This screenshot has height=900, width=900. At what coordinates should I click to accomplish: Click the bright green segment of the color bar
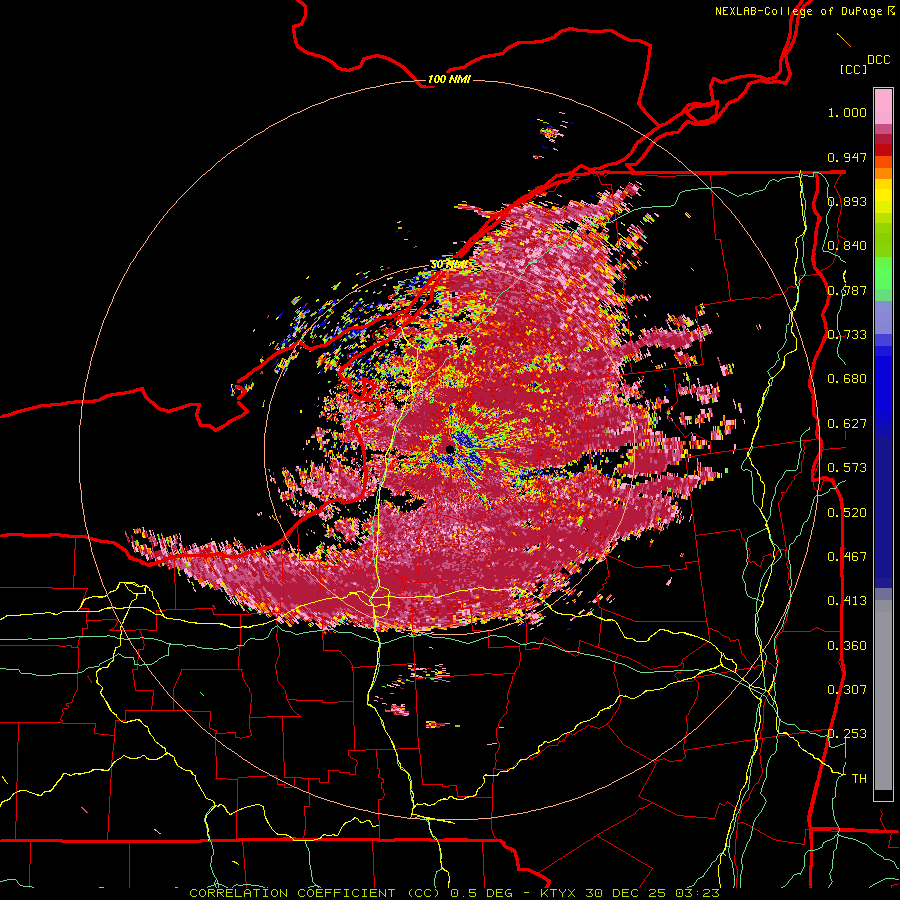tap(883, 272)
